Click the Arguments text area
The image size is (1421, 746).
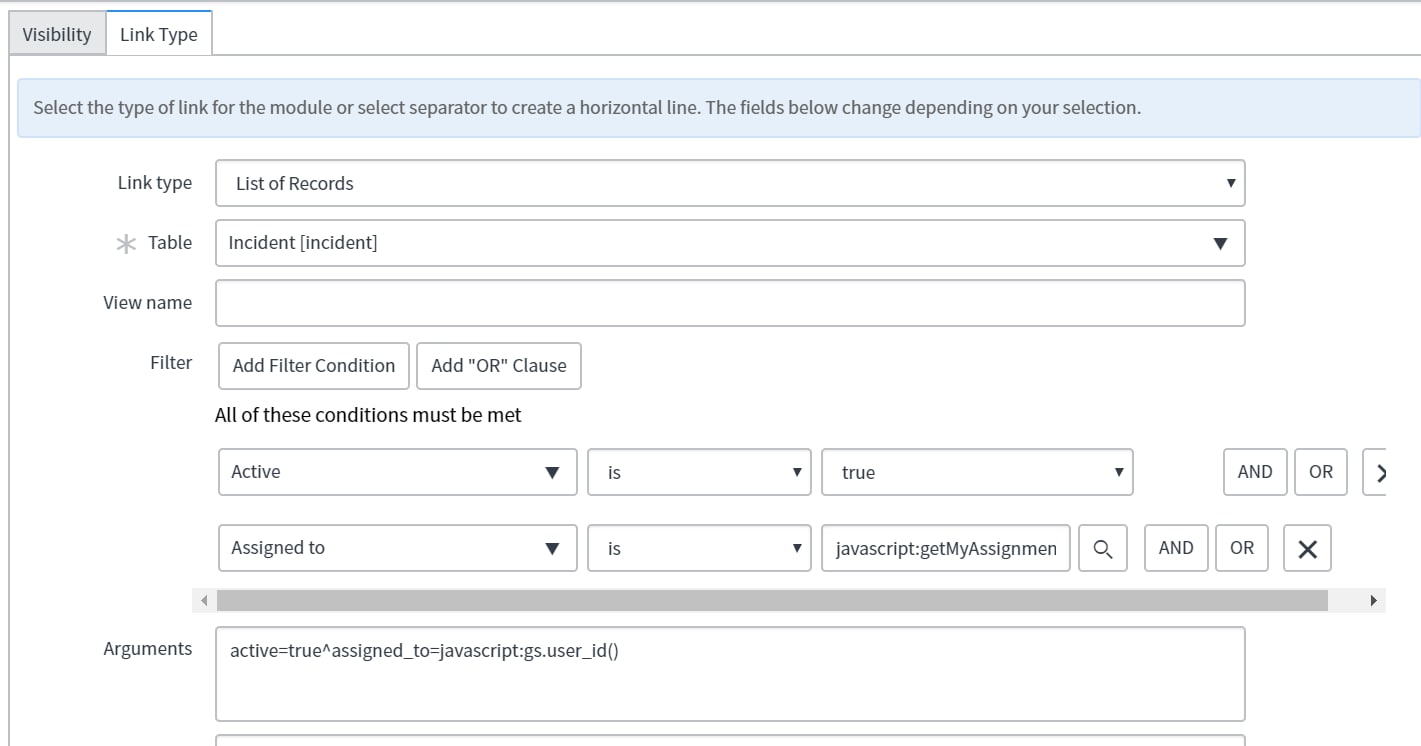pyautogui.click(x=730, y=674)
